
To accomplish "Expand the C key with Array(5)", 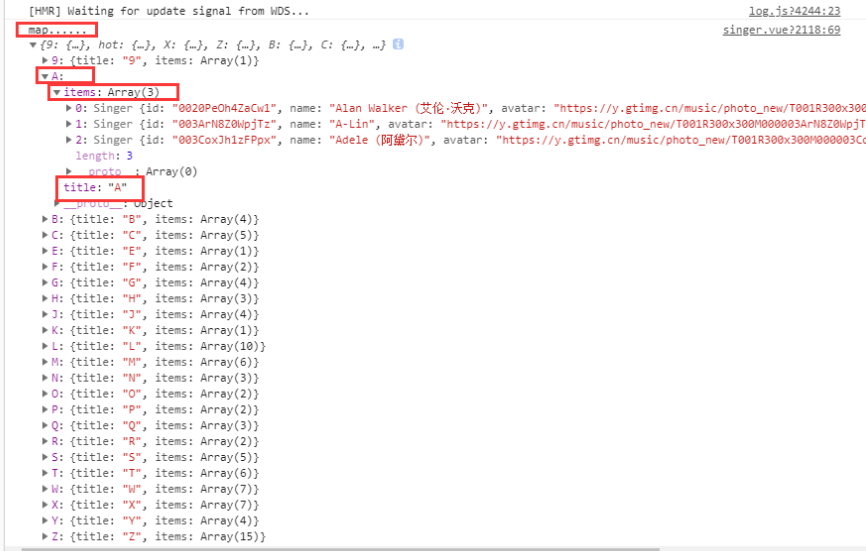I will coord(45,235).
